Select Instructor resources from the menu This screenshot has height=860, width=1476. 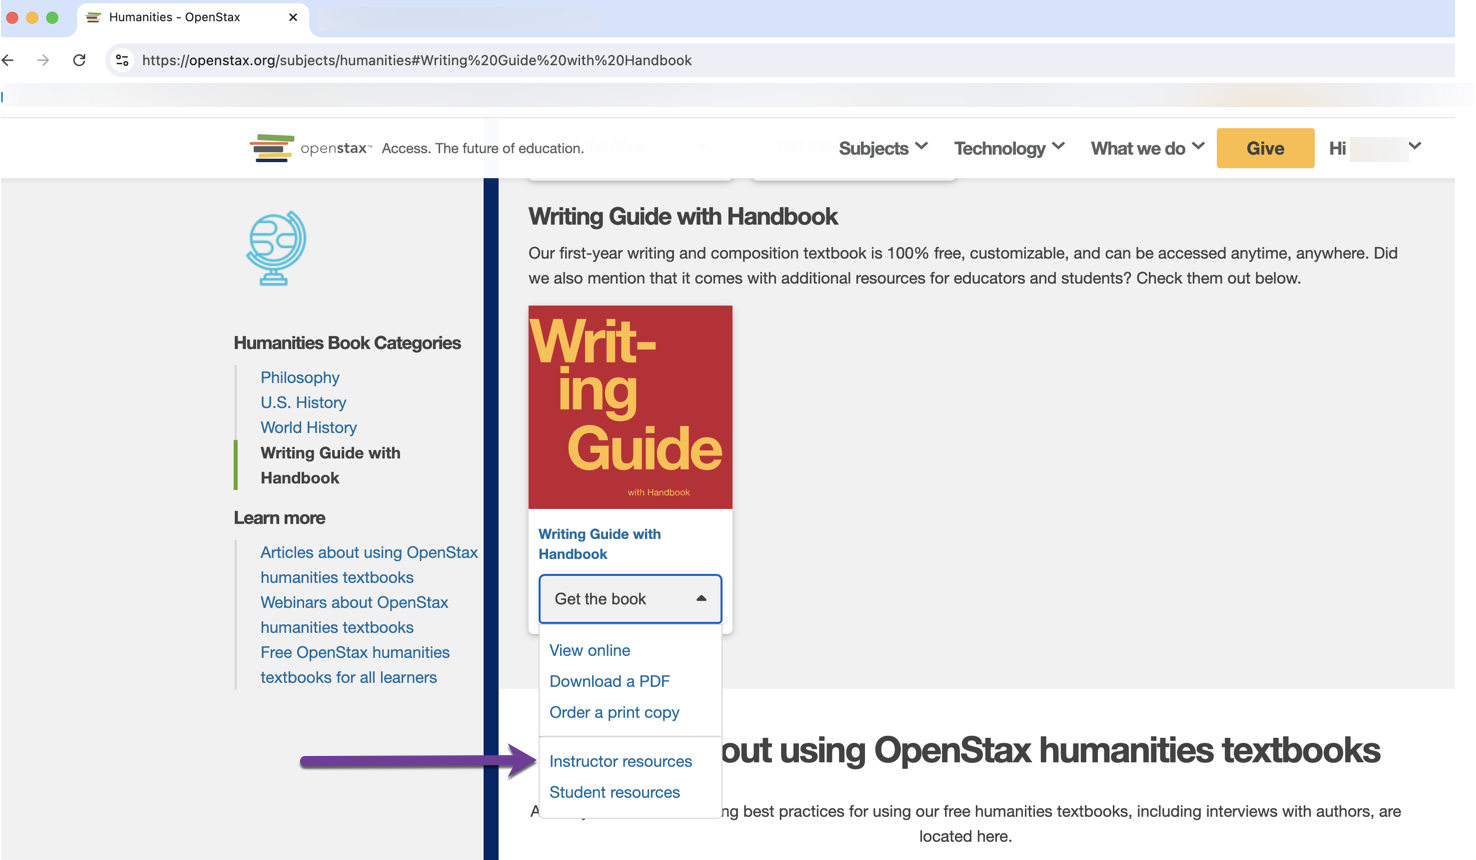[x=620, y=761]
